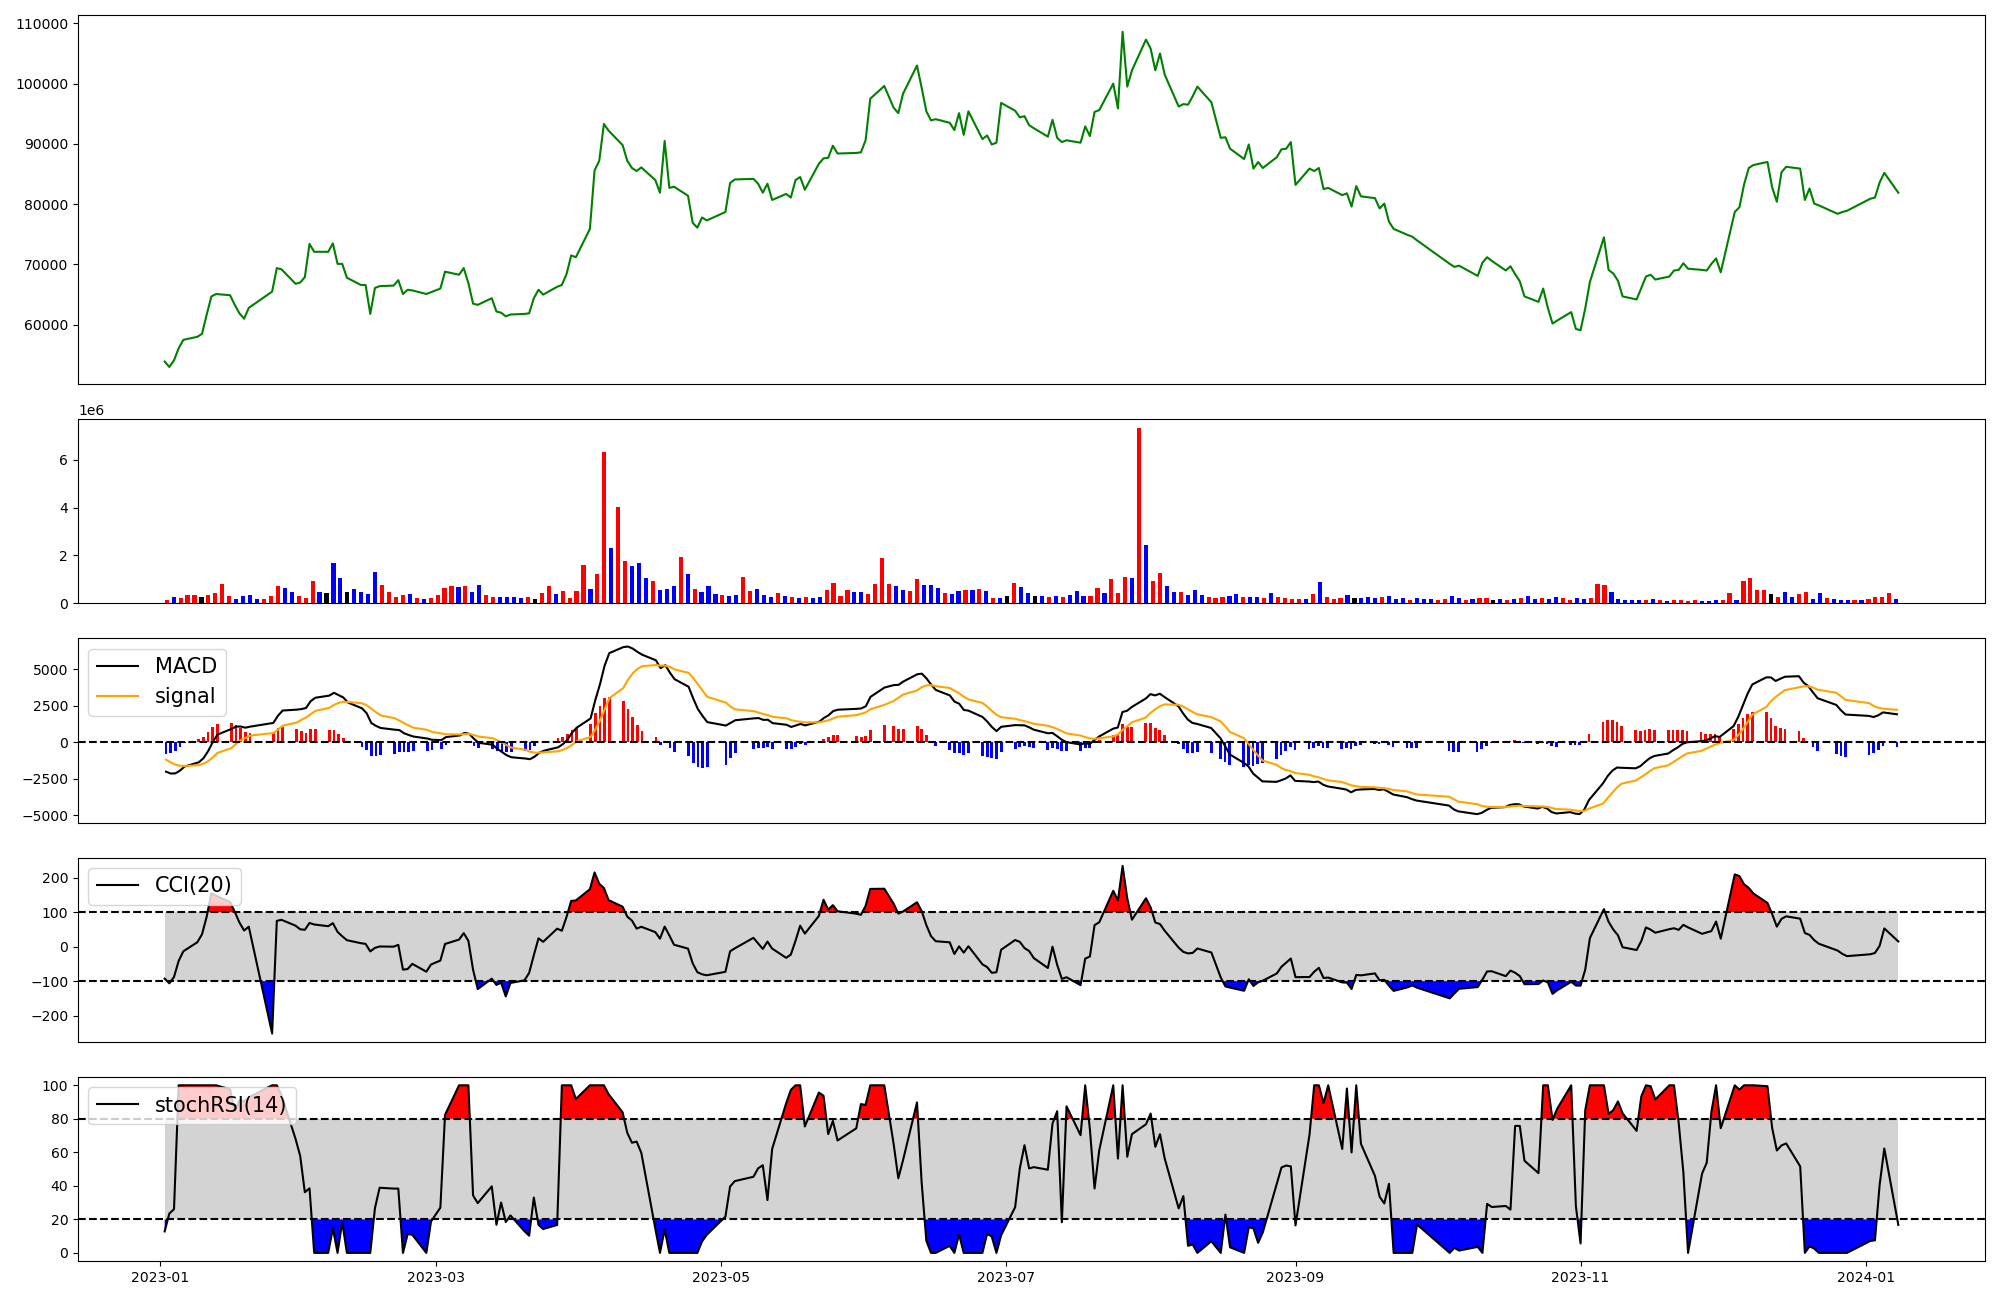Image resolution: width=2000 pixels, height=1300 pixels.
Task: Click the 2023-03 x-axis tick label
Action: coord(436,1277)
